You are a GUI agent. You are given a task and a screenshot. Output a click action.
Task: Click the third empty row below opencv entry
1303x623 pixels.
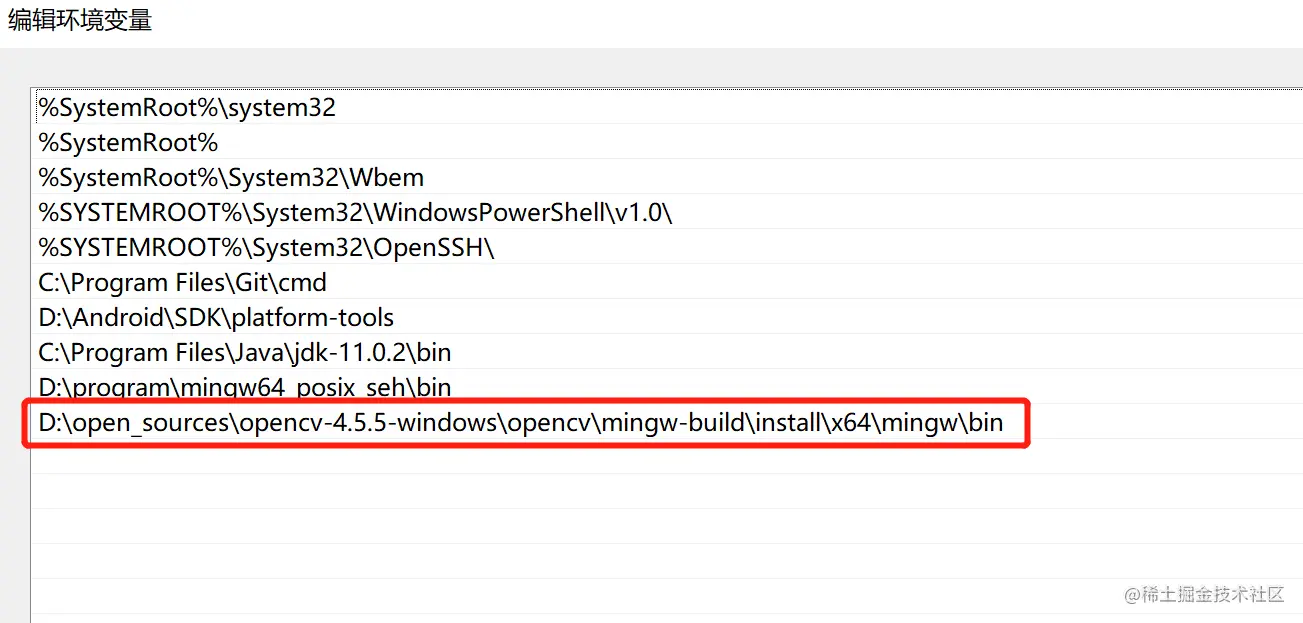(600, 527)
